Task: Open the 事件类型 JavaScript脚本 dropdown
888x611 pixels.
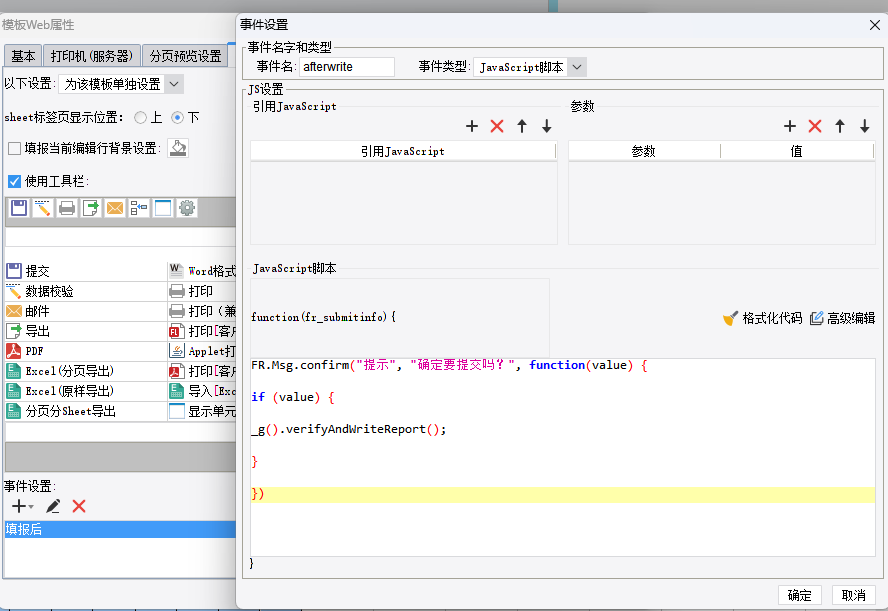Action: tap(576, 67)
